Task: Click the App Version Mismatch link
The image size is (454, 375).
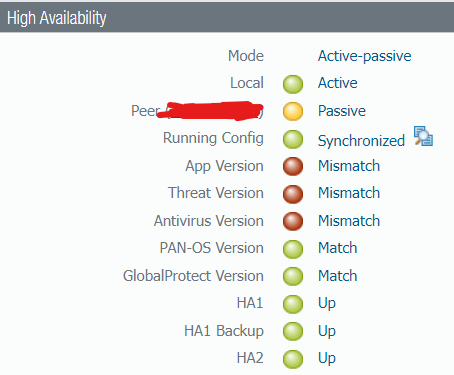Action: click(349, 166)
